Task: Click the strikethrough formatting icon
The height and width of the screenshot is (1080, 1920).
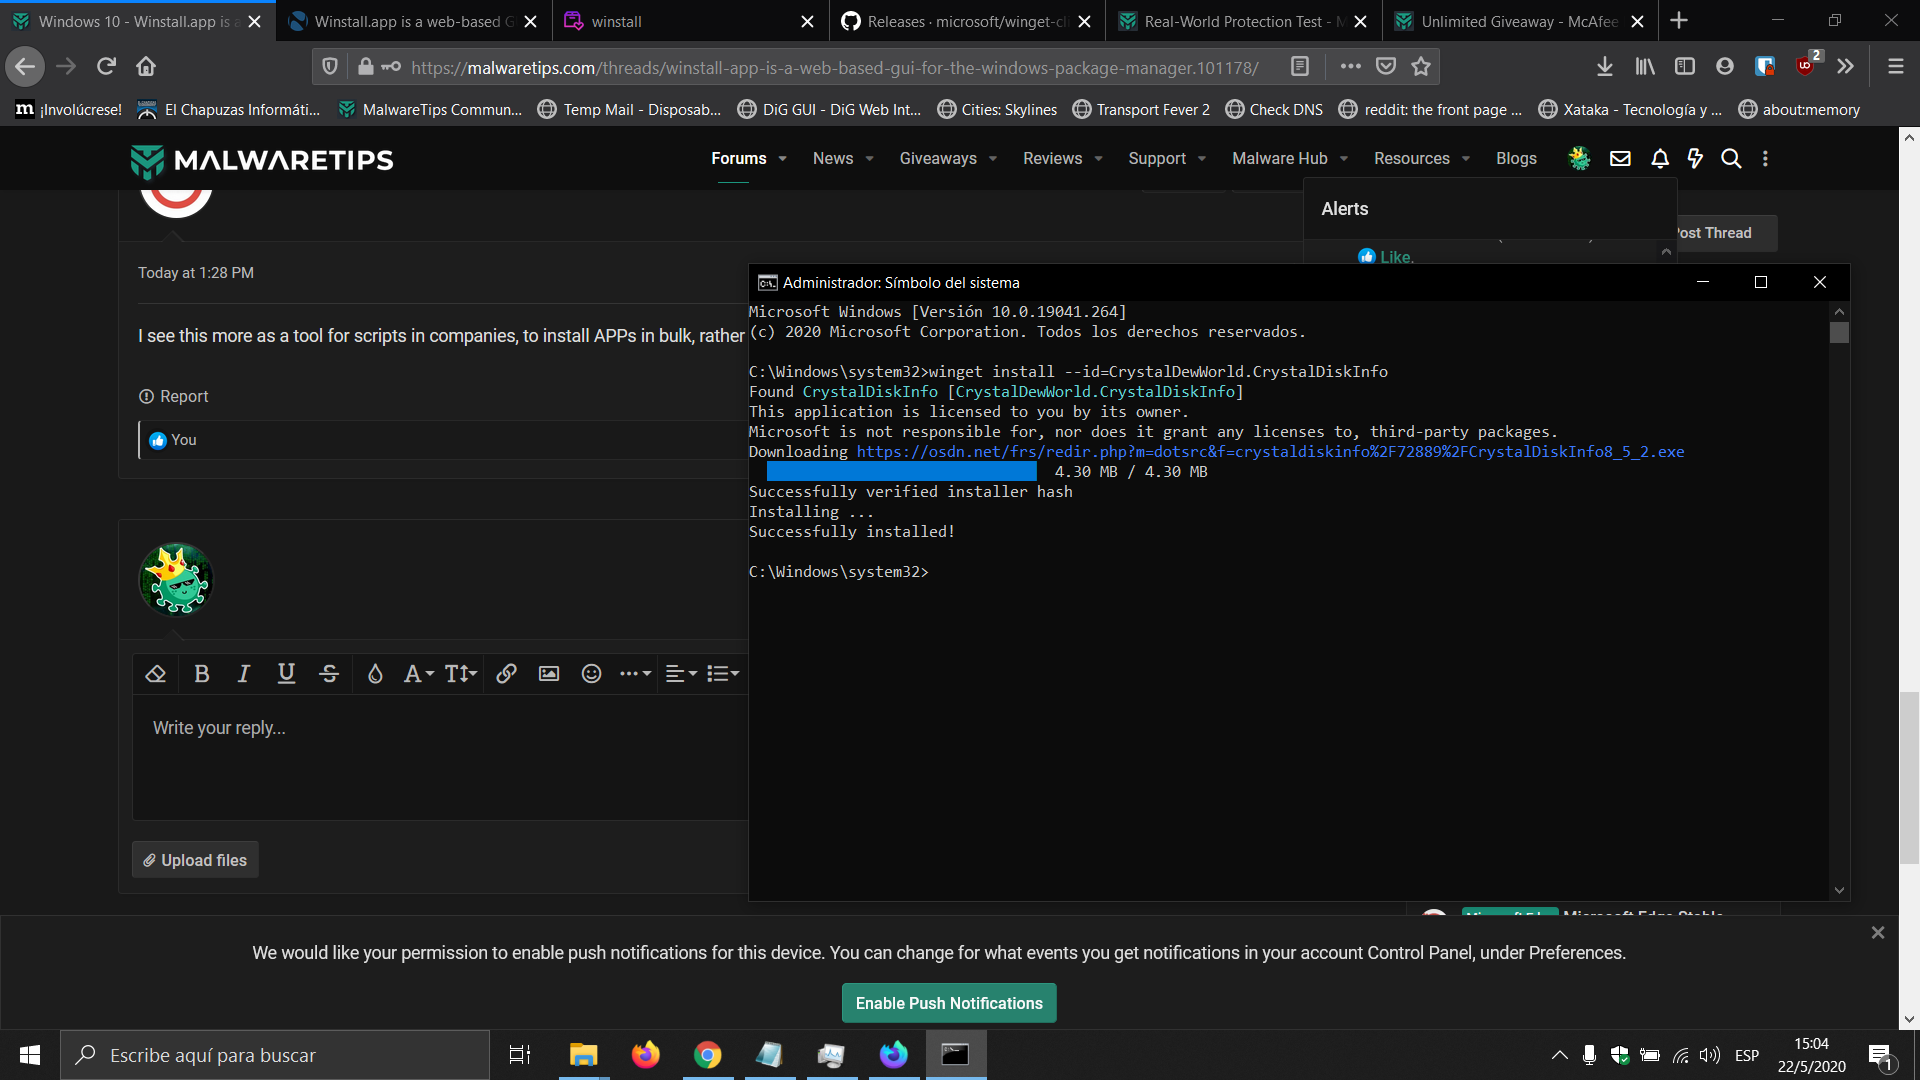Action: pos(329,674)
